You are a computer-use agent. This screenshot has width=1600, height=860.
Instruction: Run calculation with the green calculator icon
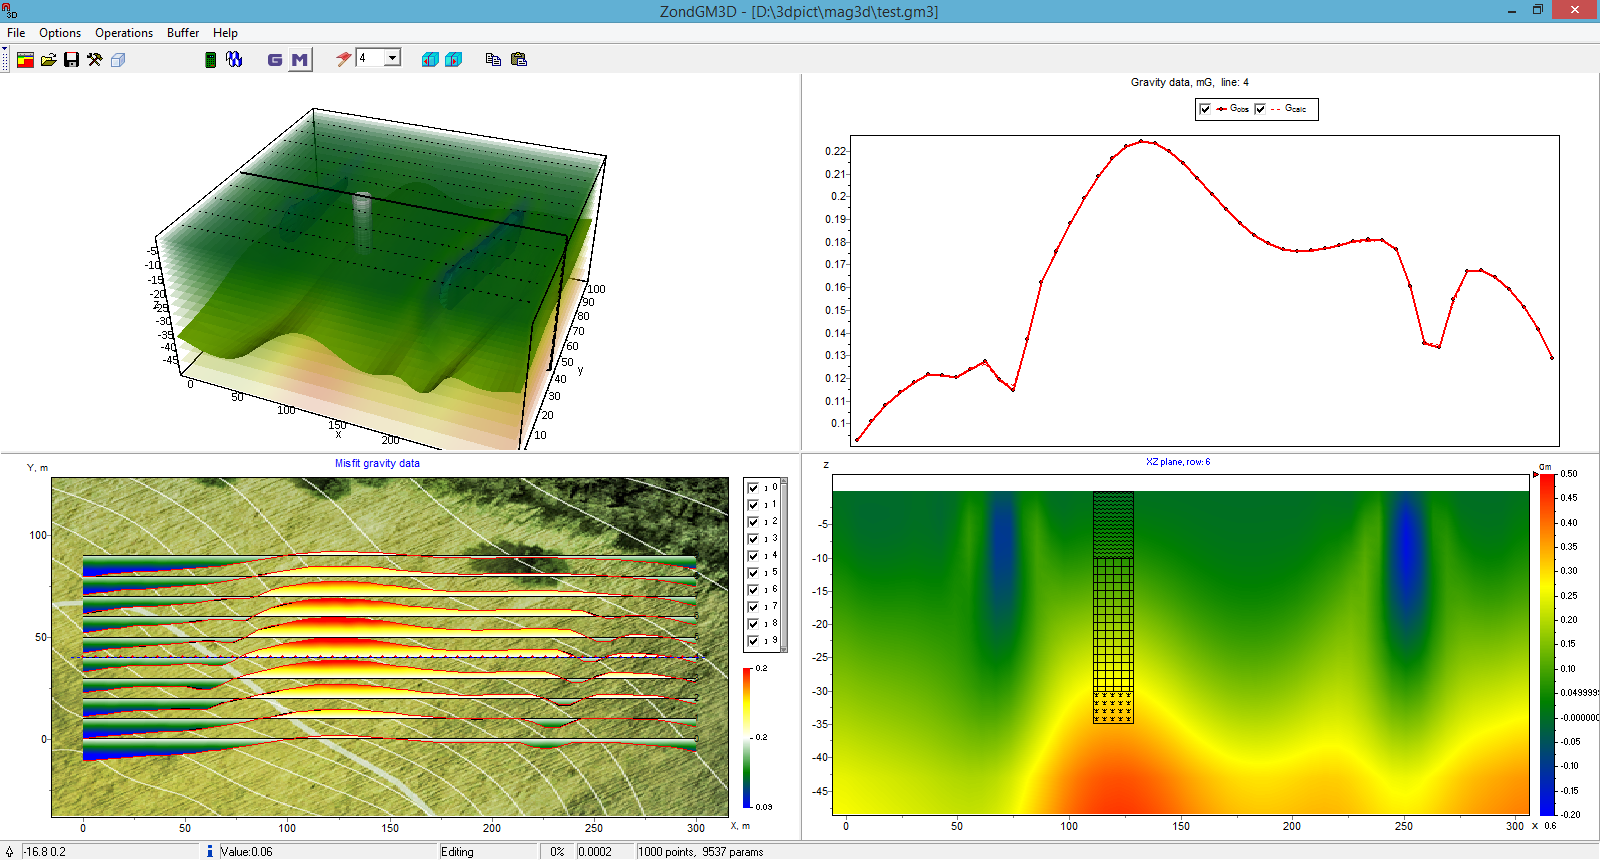(x=210, y=60)
